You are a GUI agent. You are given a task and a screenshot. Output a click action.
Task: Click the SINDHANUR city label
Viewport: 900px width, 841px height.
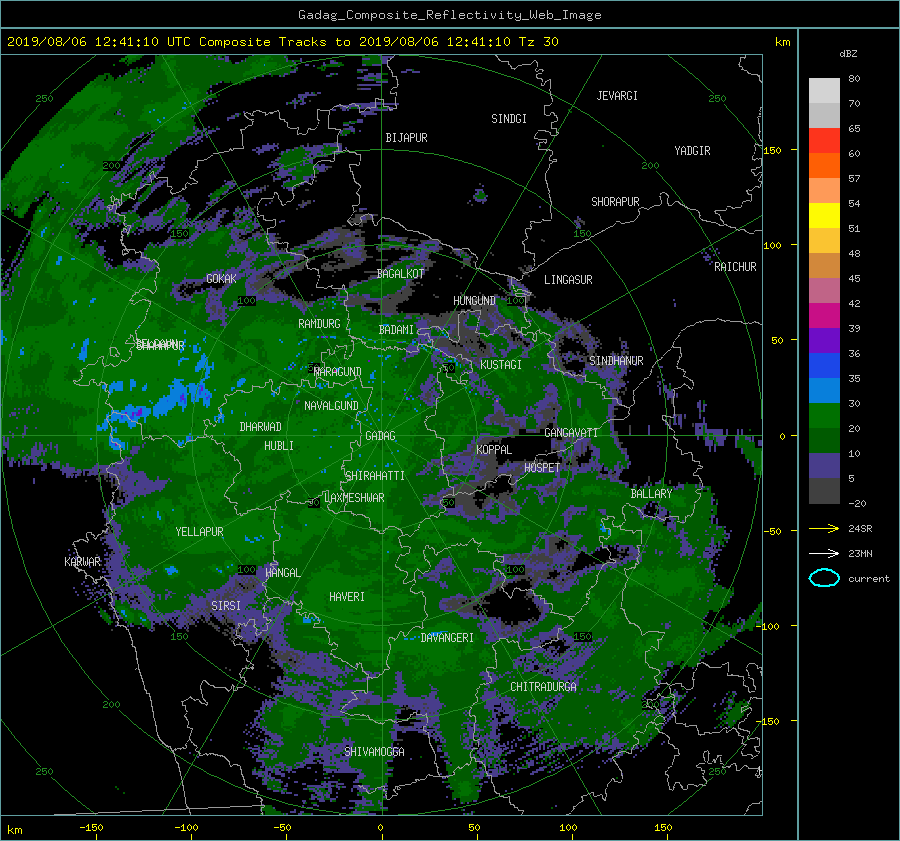616,361
